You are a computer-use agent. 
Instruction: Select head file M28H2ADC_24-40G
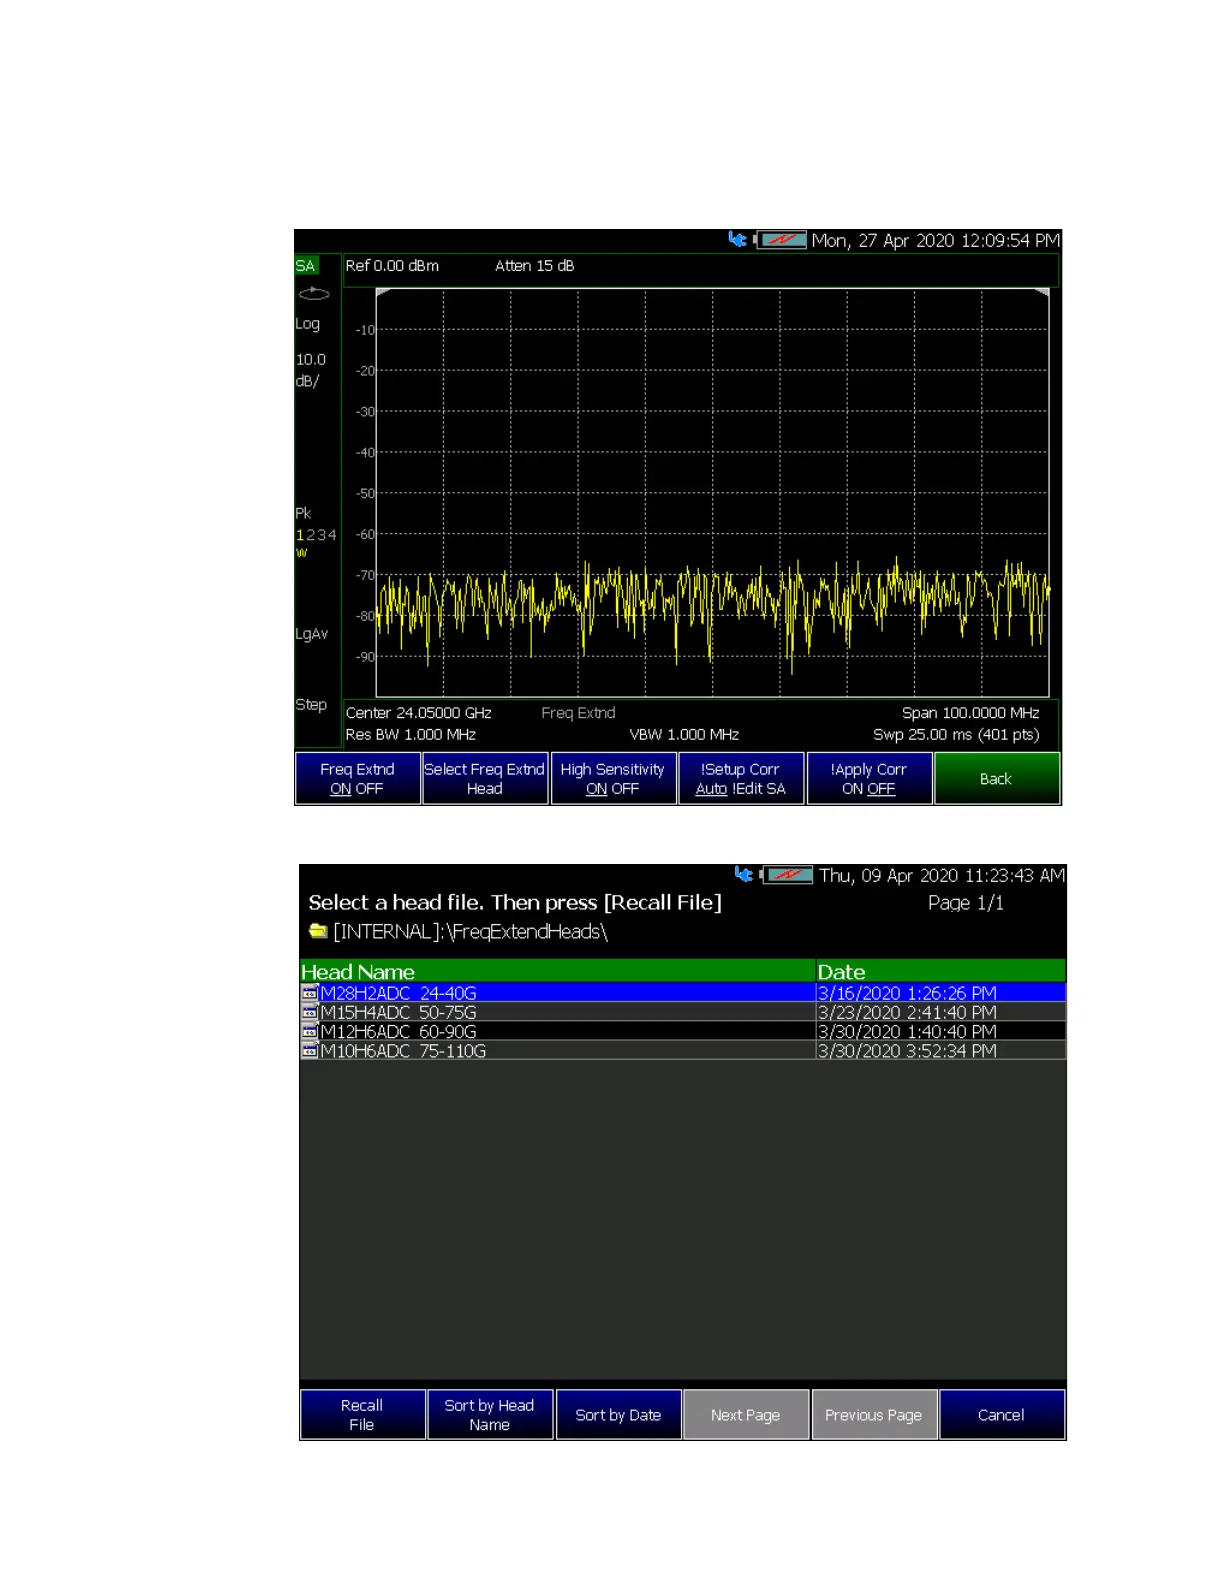tap(683, 993)
